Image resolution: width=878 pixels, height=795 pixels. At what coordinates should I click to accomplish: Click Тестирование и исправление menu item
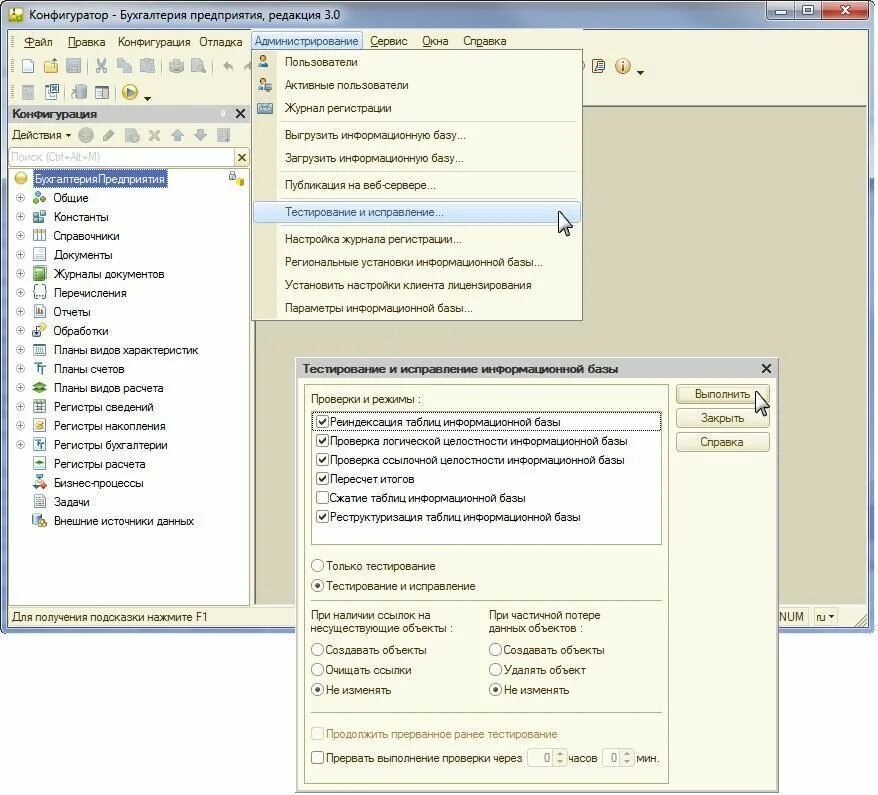pos(417,212)
